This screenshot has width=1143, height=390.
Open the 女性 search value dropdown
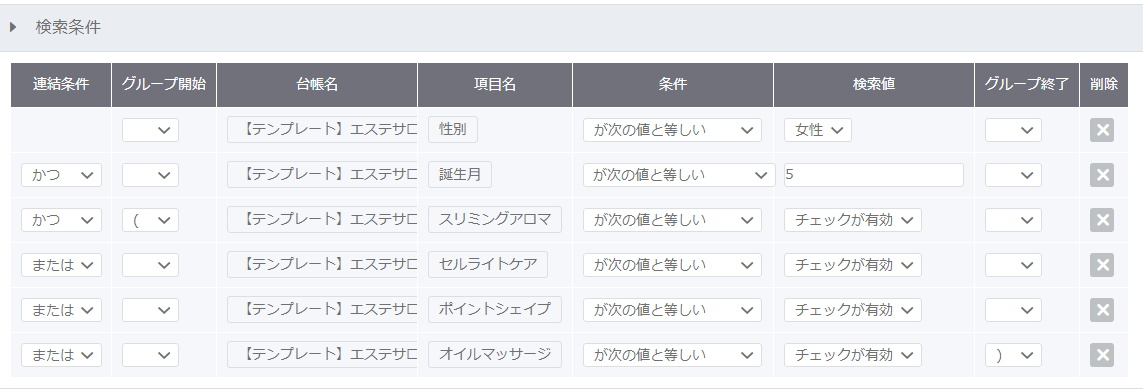pyautogui.click(x=818, y=130)
